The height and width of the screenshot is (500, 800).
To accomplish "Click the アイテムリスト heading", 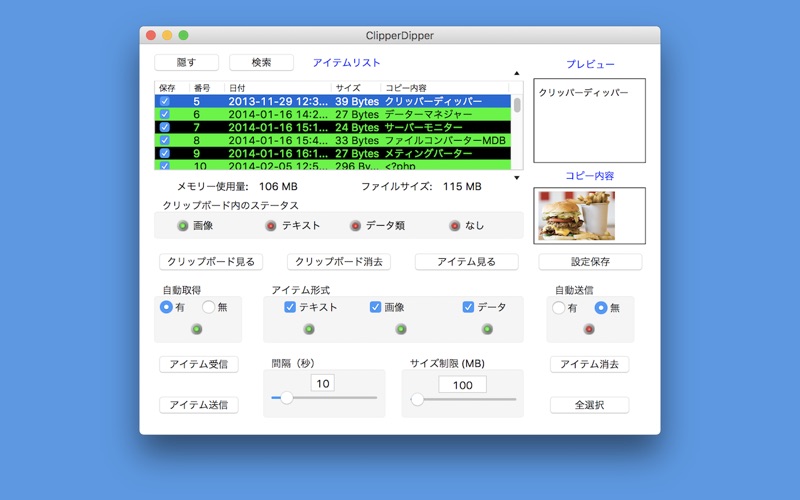I will pyautogui.click(x=346, y=63).
